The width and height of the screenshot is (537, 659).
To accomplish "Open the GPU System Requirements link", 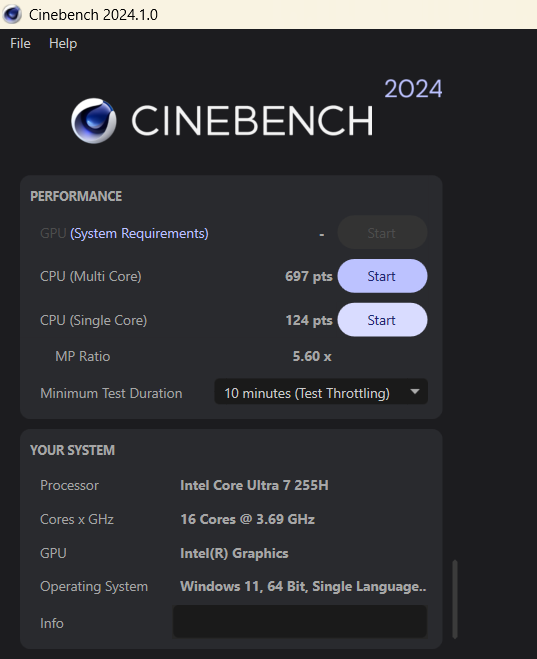I will tap(139, 233).
